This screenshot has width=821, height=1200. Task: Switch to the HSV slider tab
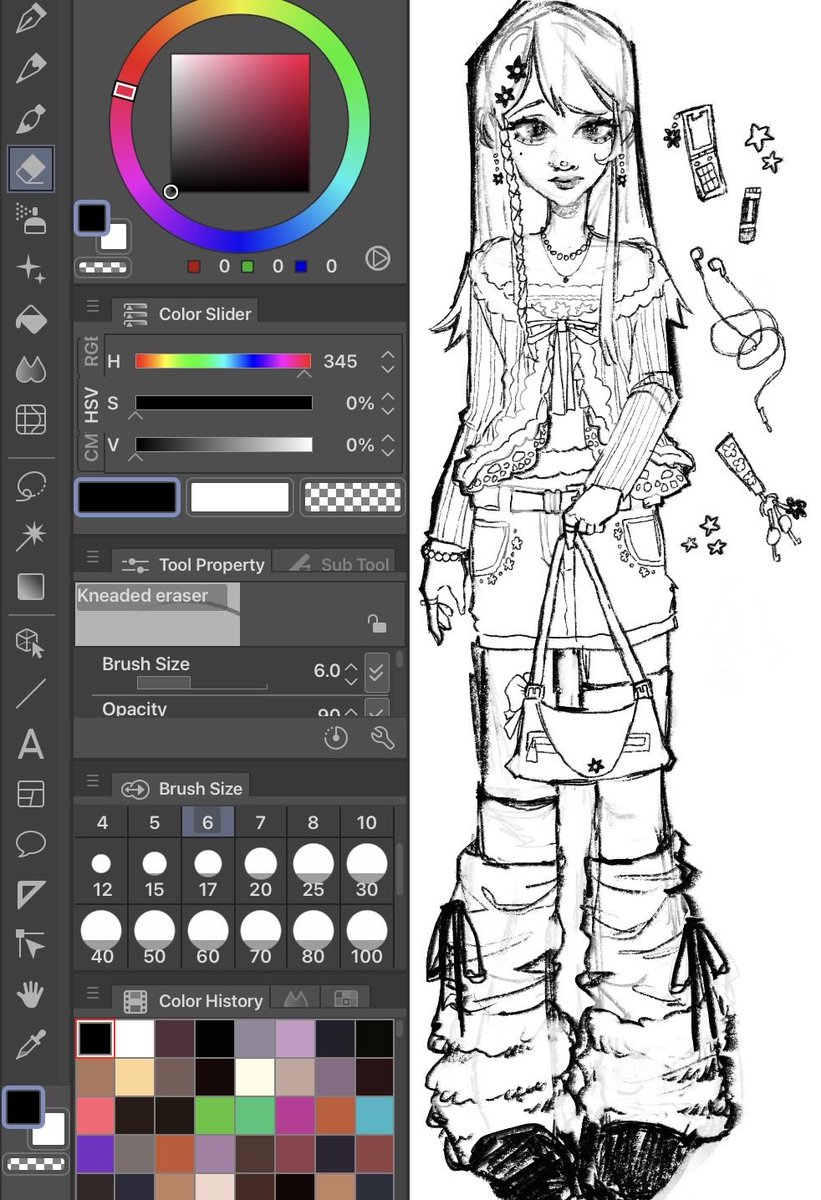pos(91,403)
